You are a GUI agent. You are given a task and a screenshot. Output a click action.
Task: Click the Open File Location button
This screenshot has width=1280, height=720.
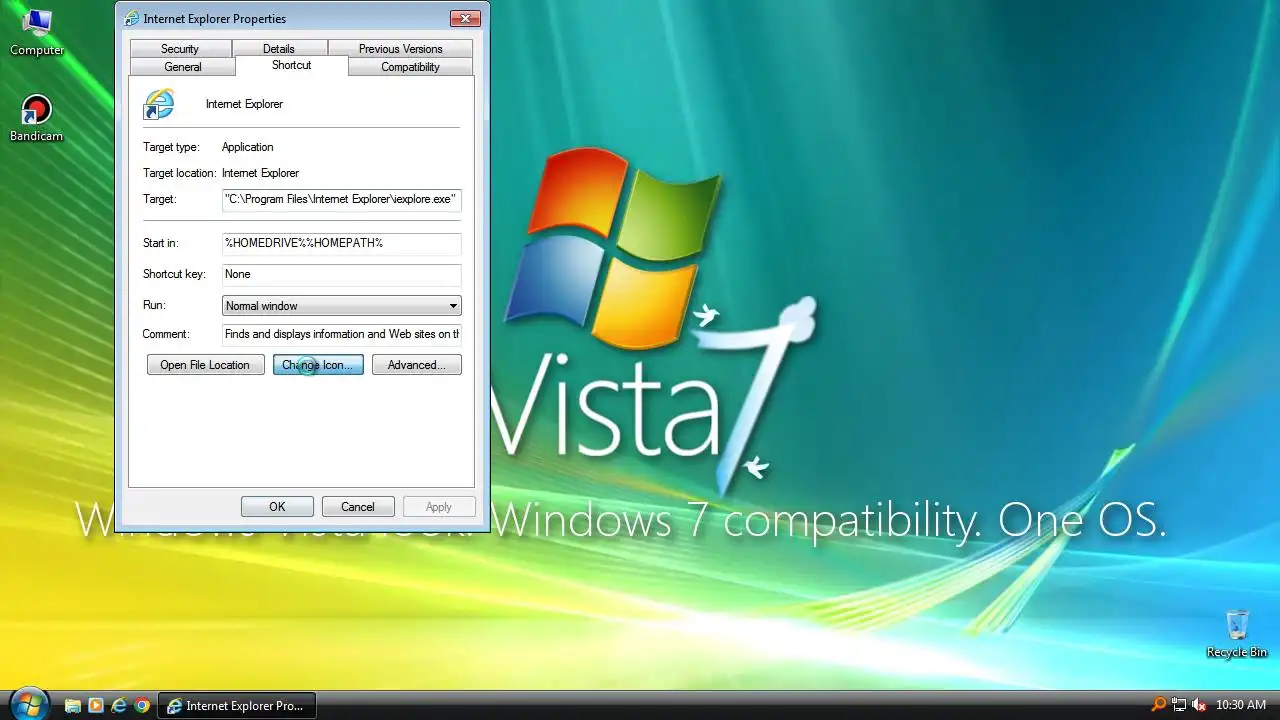(205, 365)
